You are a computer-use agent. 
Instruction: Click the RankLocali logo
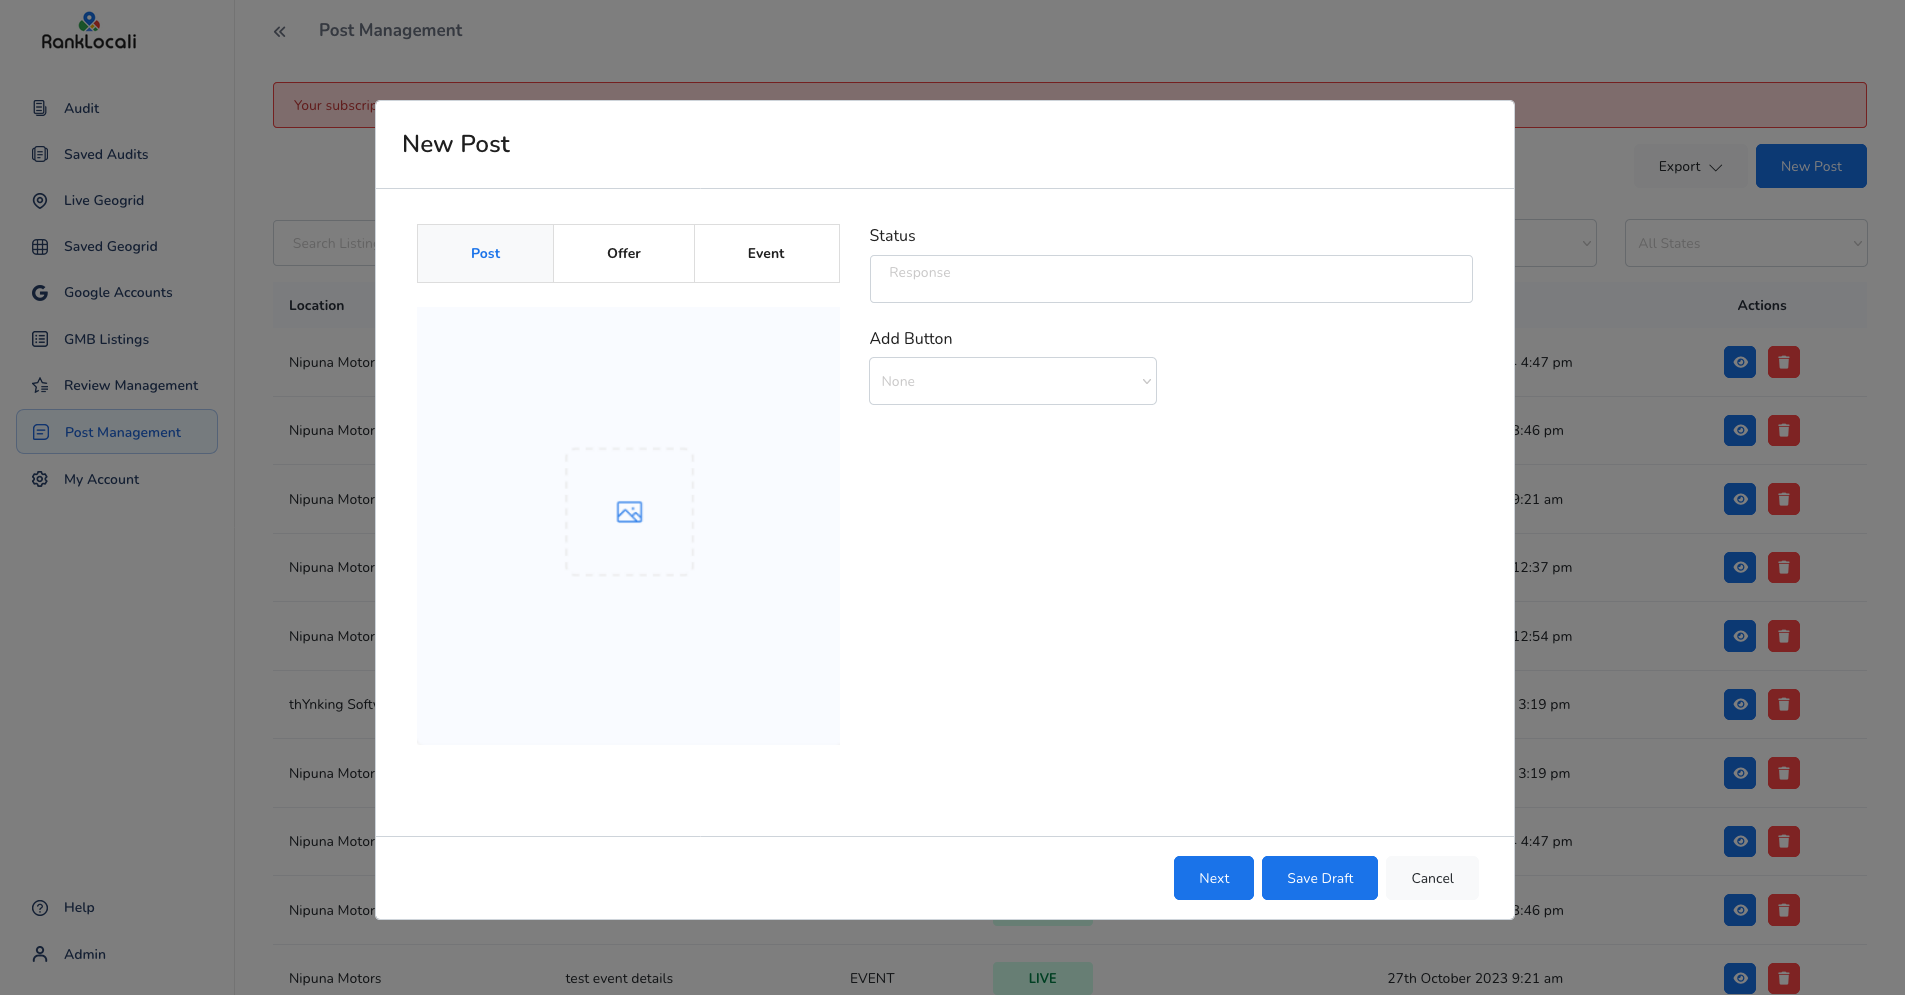[x=89, y=32]
